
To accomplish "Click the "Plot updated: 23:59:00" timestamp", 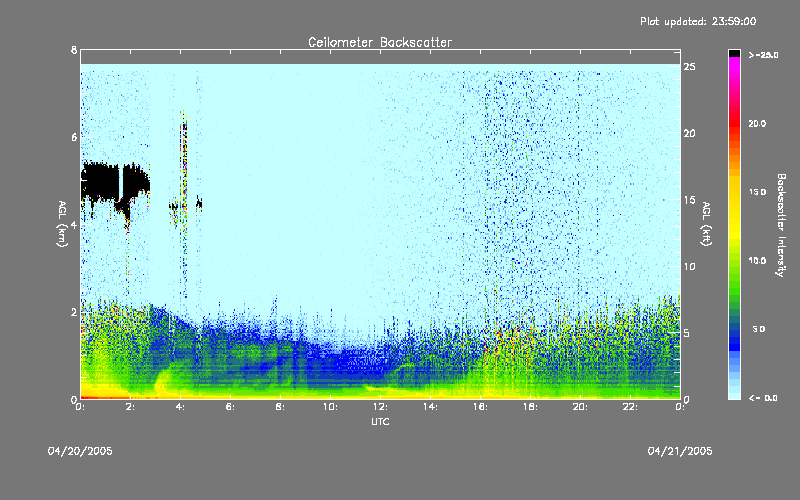I will (698, 21).
